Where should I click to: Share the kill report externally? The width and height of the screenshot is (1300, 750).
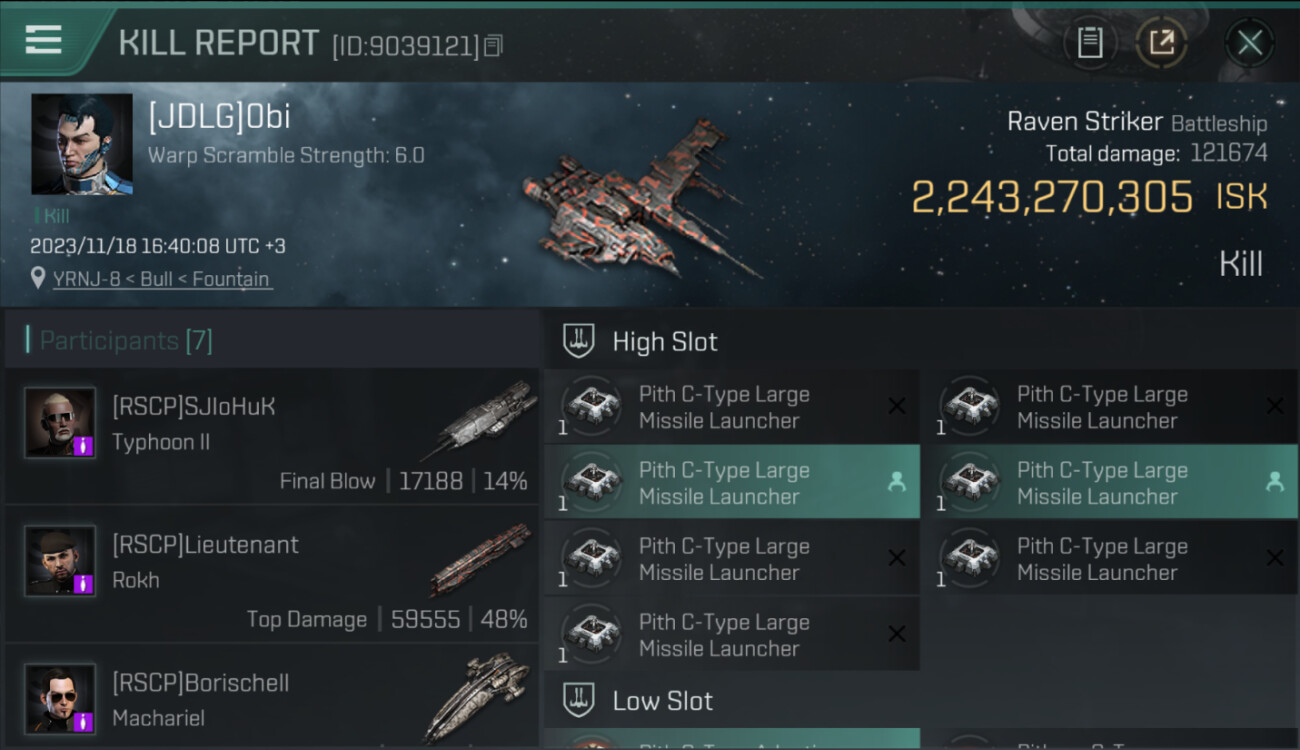(x=1161, y=43)
